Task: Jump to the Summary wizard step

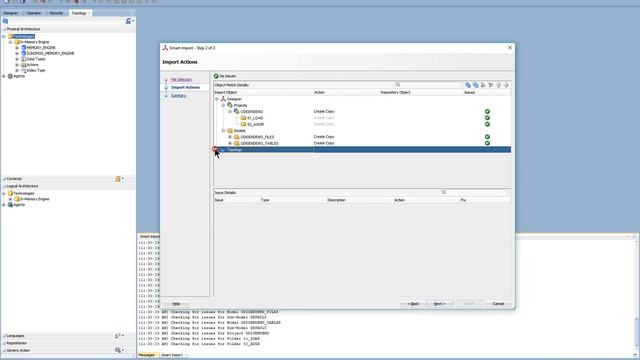Action: tap(178, 96)
